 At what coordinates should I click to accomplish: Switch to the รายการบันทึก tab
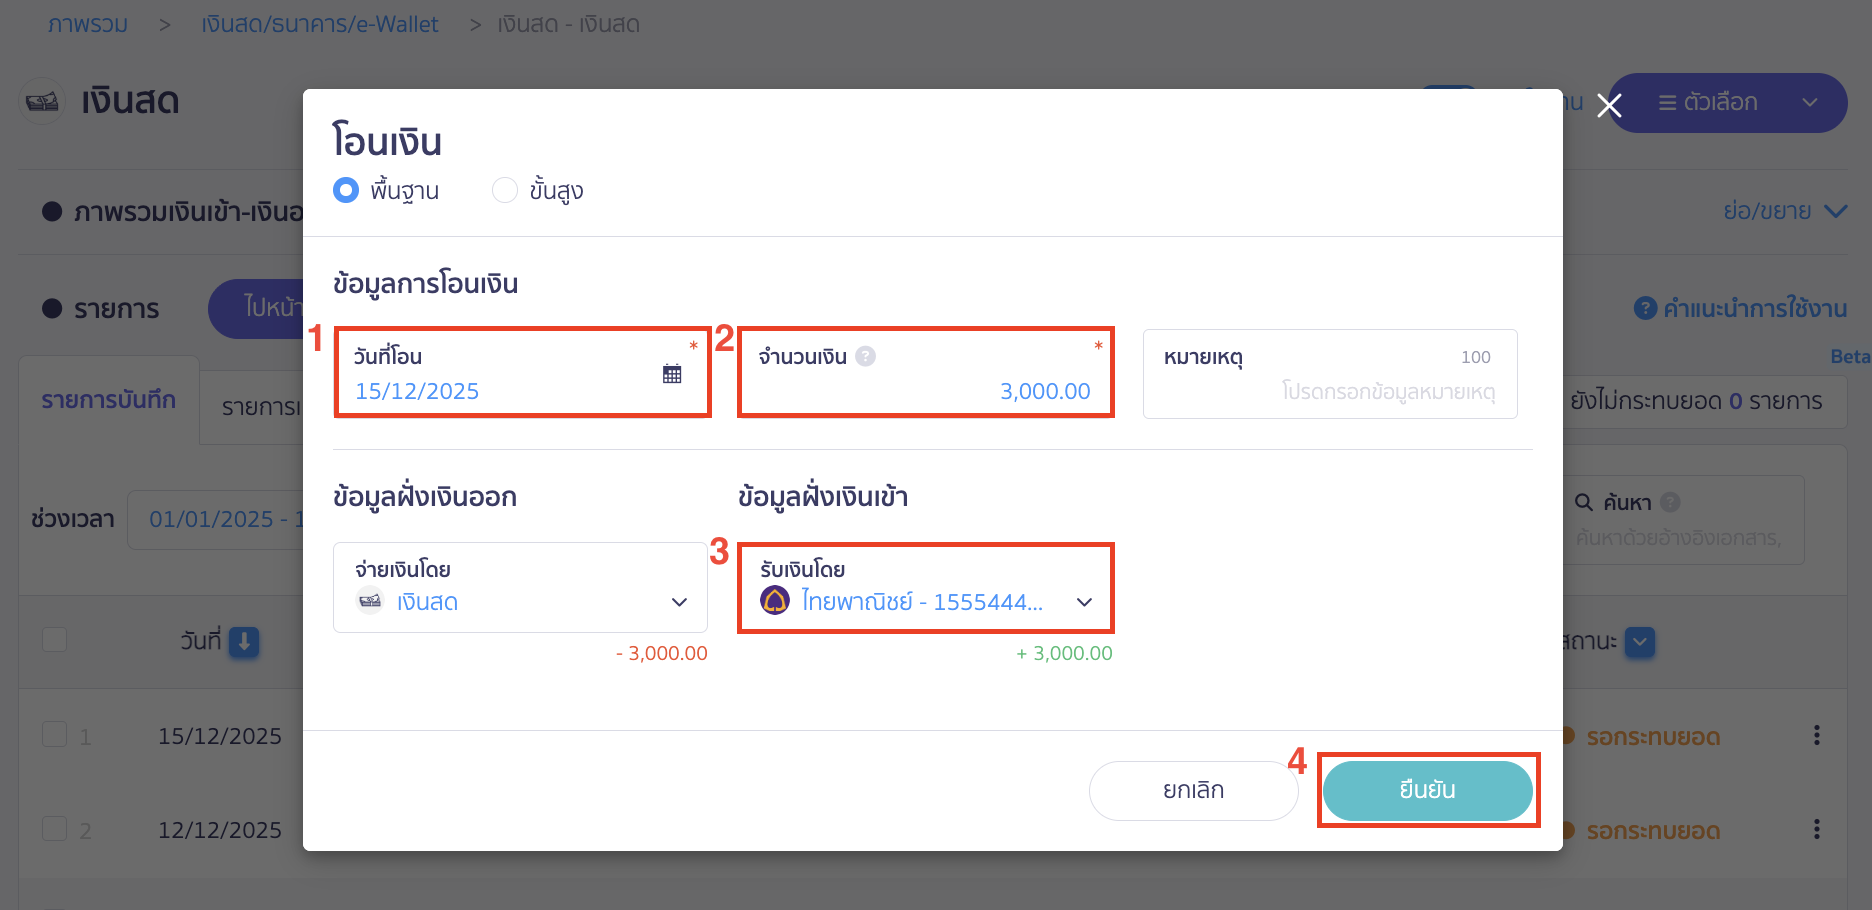click(x=108, y=401)
